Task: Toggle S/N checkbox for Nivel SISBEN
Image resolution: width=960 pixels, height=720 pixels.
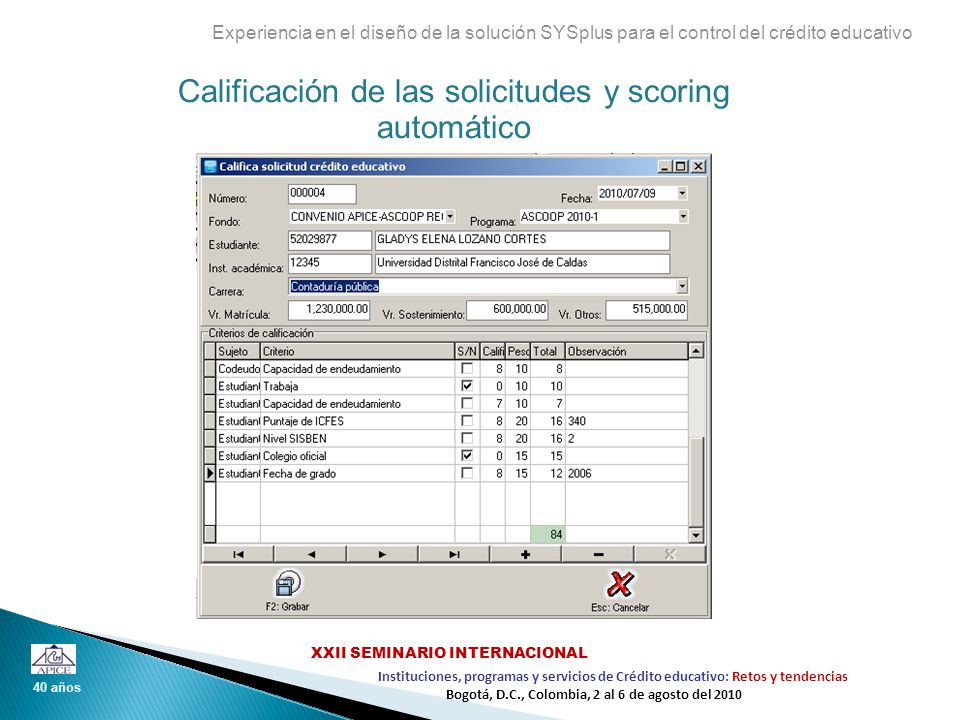Action: tap(467, 438)
